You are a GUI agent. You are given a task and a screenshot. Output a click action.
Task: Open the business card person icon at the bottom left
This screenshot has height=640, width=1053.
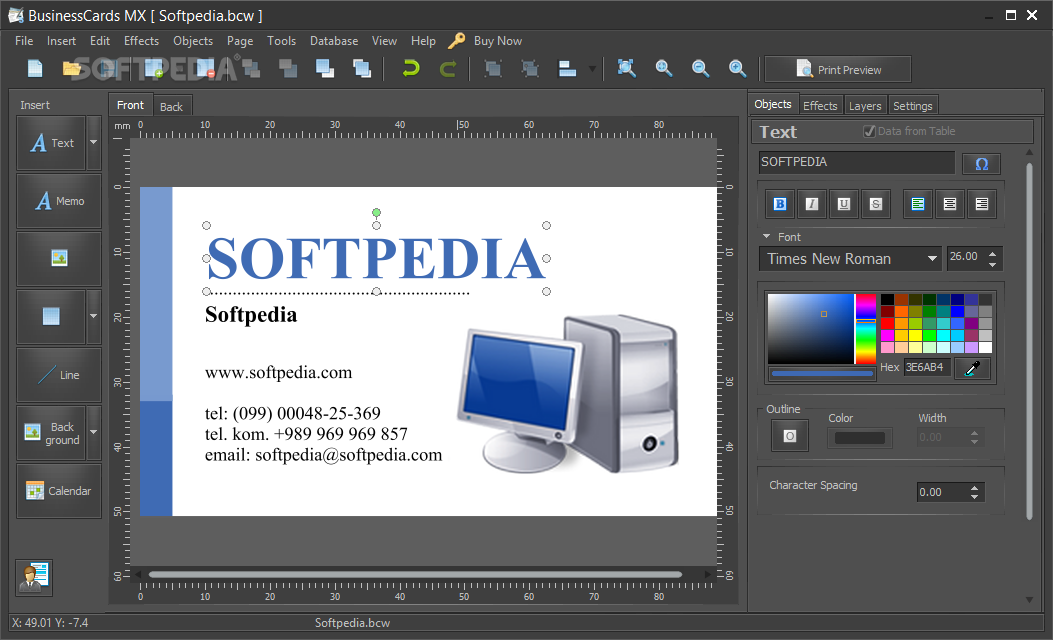[34, 578]
